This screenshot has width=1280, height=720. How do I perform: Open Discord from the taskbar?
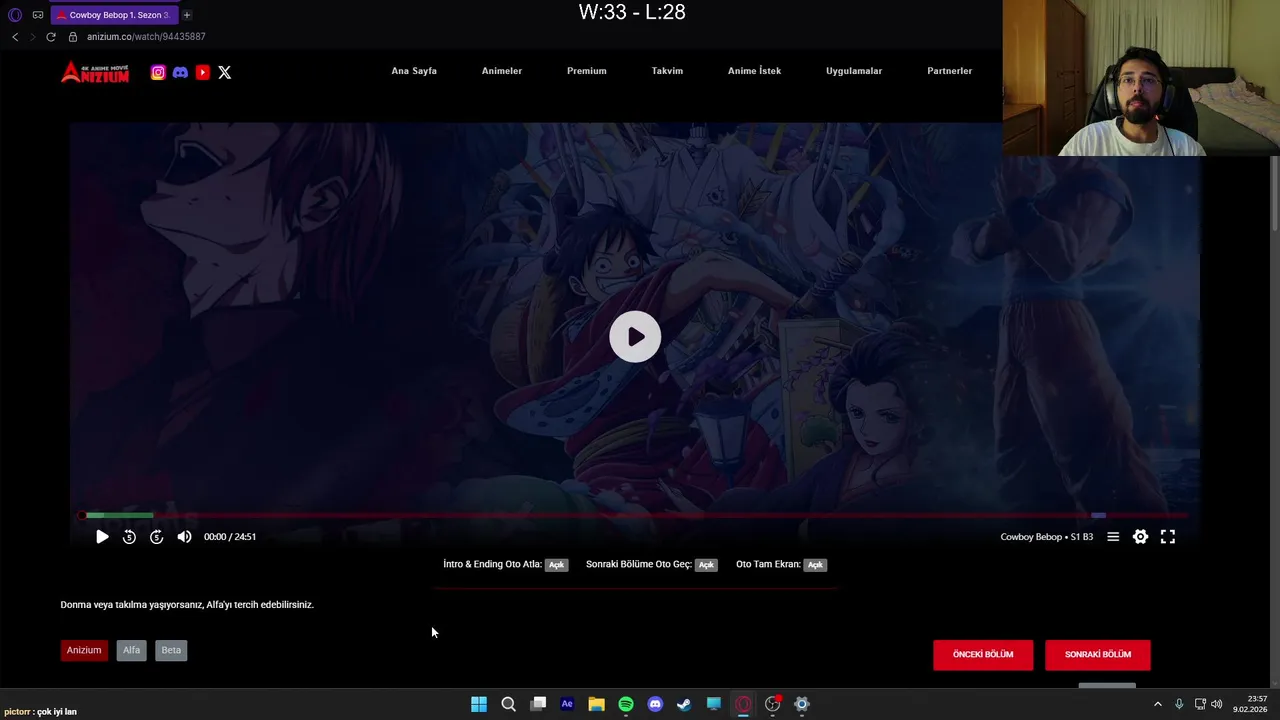click(655, 704)
